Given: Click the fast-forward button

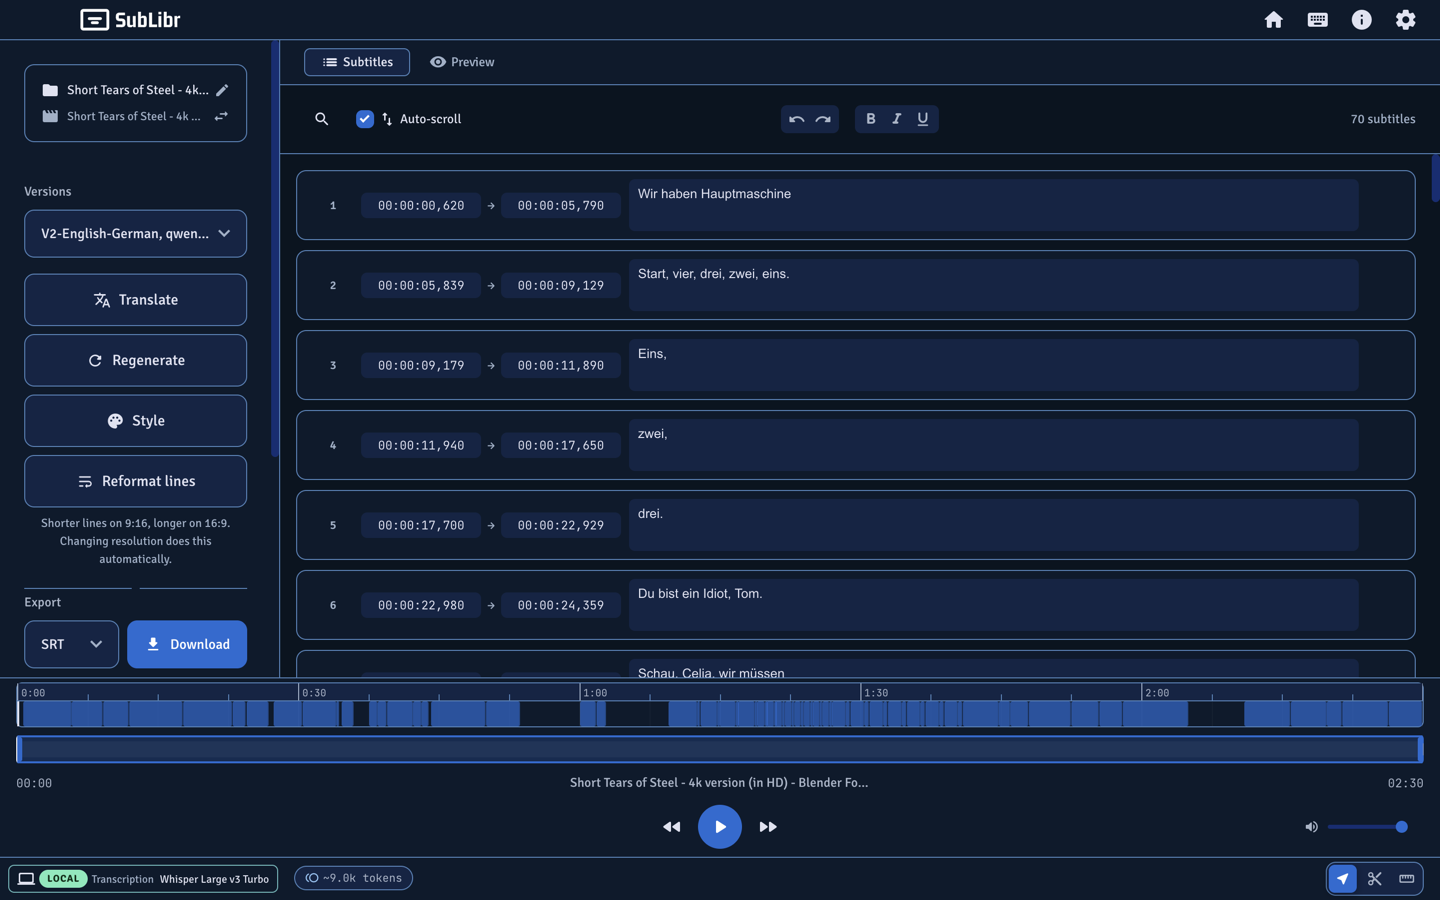Looking at the screenshot, I should 768,827.
